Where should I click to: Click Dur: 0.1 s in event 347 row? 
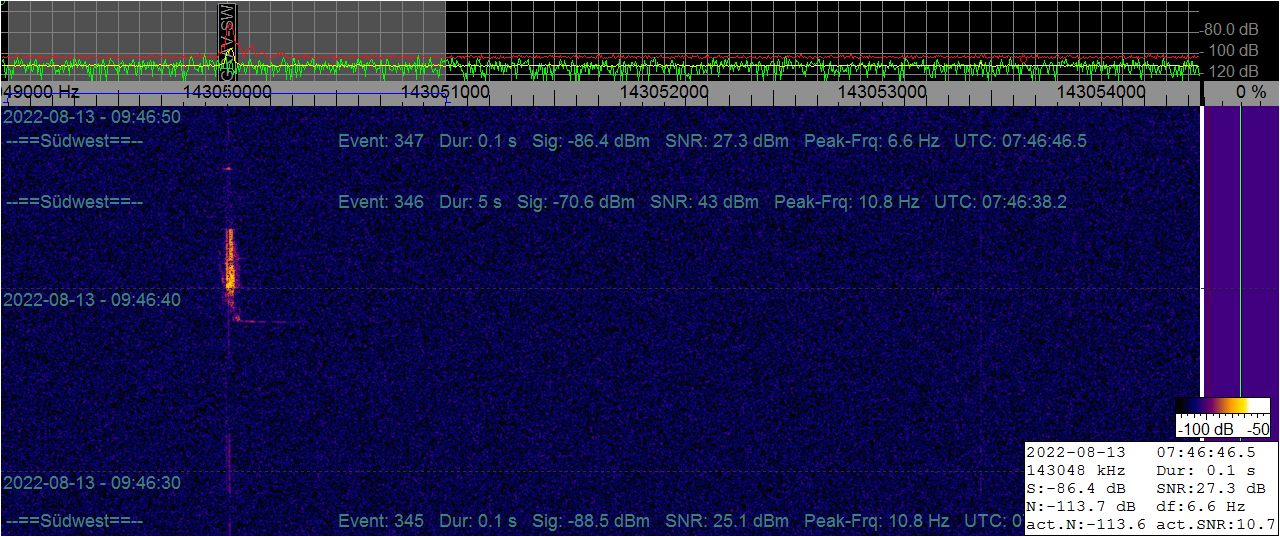478,141
